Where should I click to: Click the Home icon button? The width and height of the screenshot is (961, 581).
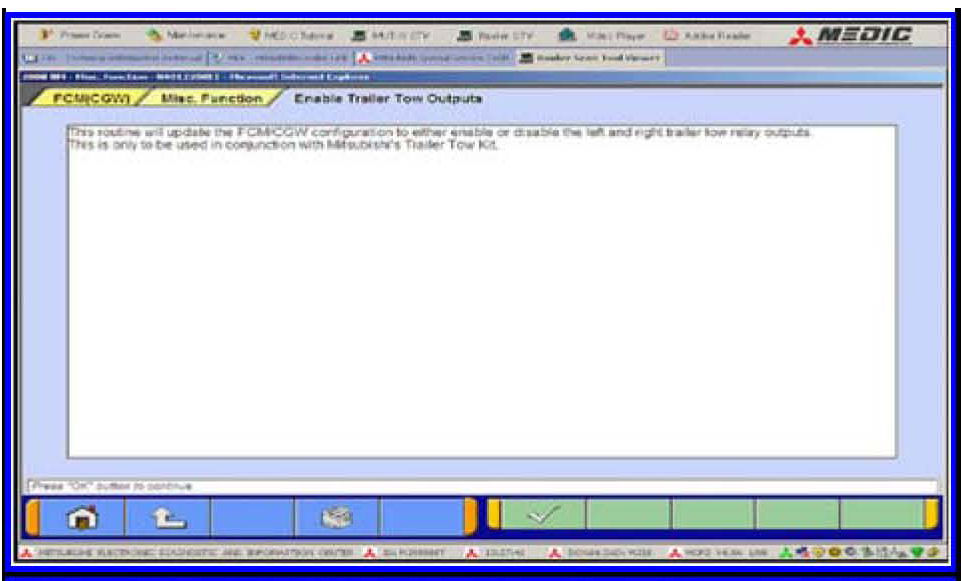tap(80, 517)
